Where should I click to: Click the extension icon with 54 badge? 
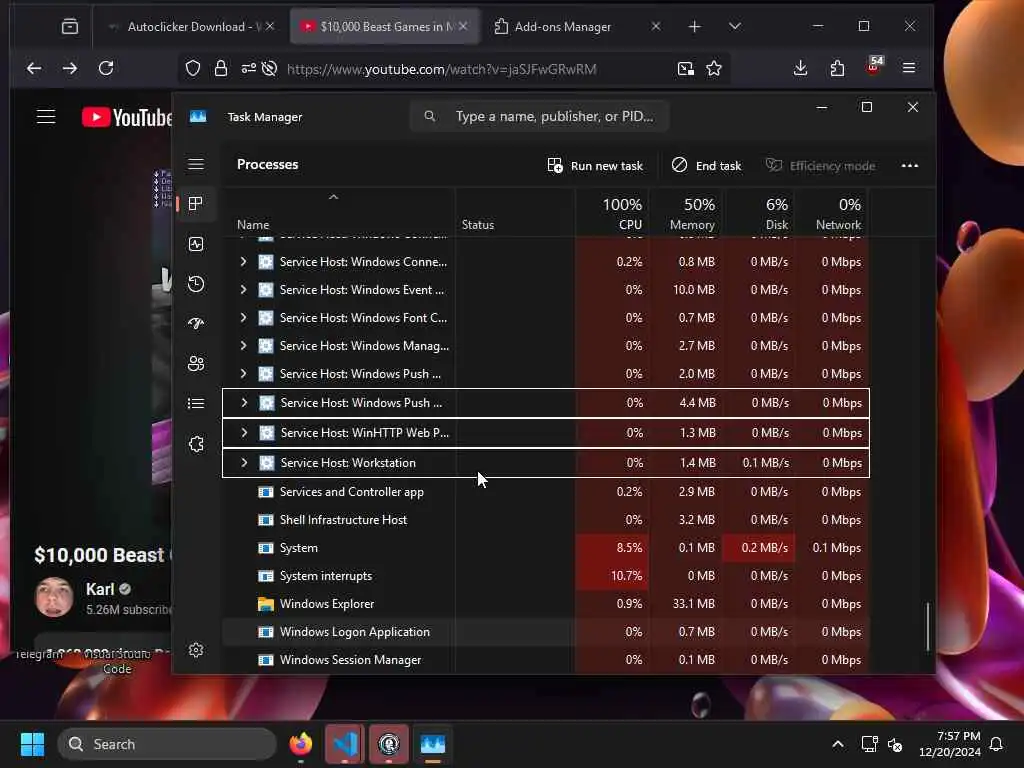[874, 66]
